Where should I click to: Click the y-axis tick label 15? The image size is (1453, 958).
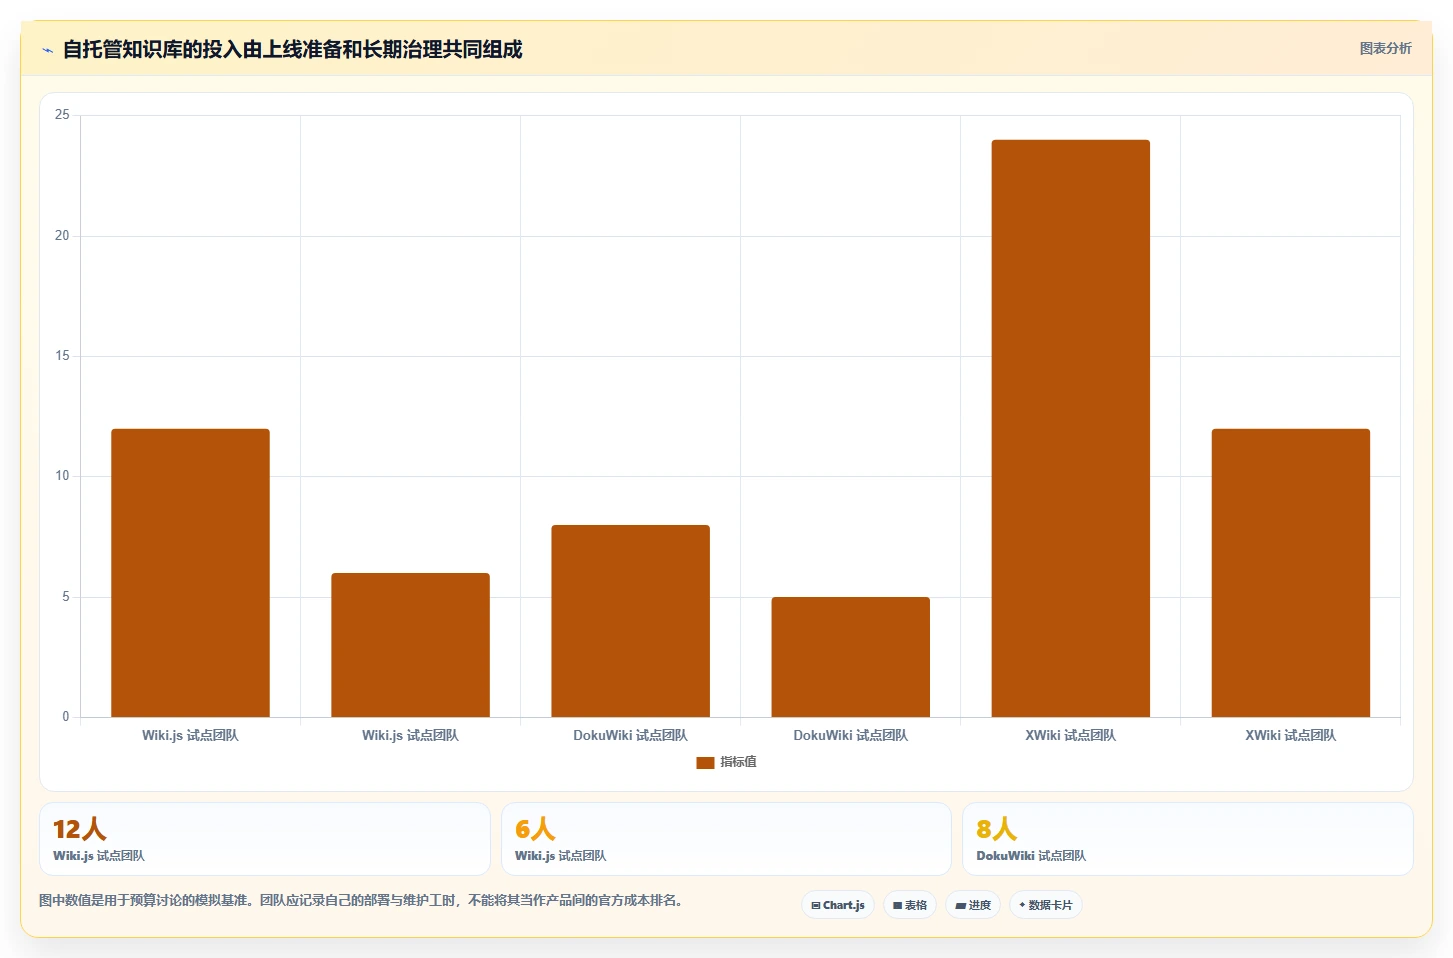(62, 356)
